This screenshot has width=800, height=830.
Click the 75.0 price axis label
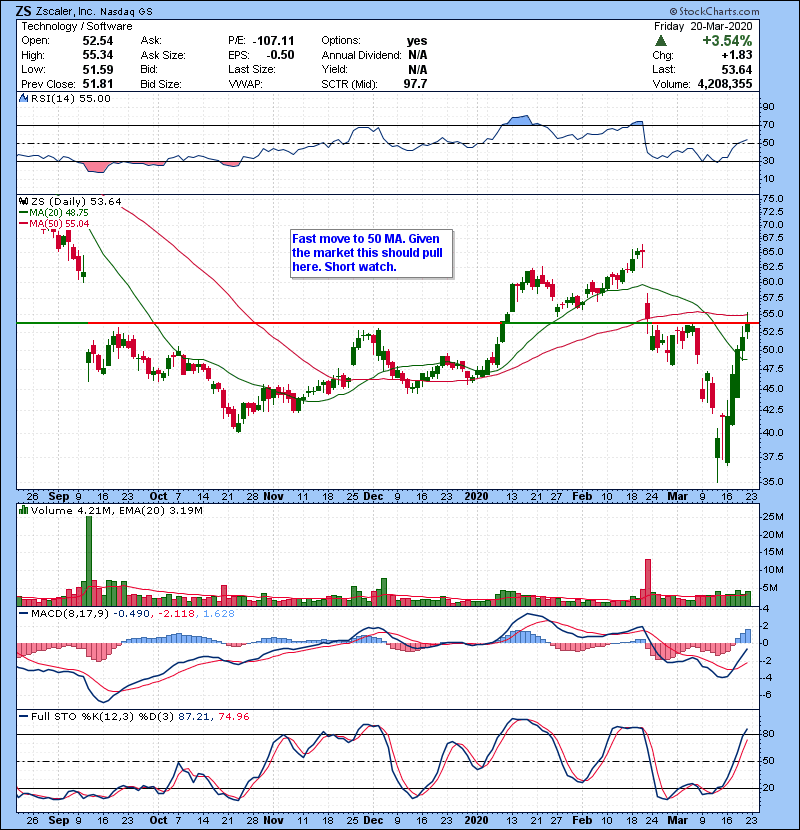(x=772, y=199)
